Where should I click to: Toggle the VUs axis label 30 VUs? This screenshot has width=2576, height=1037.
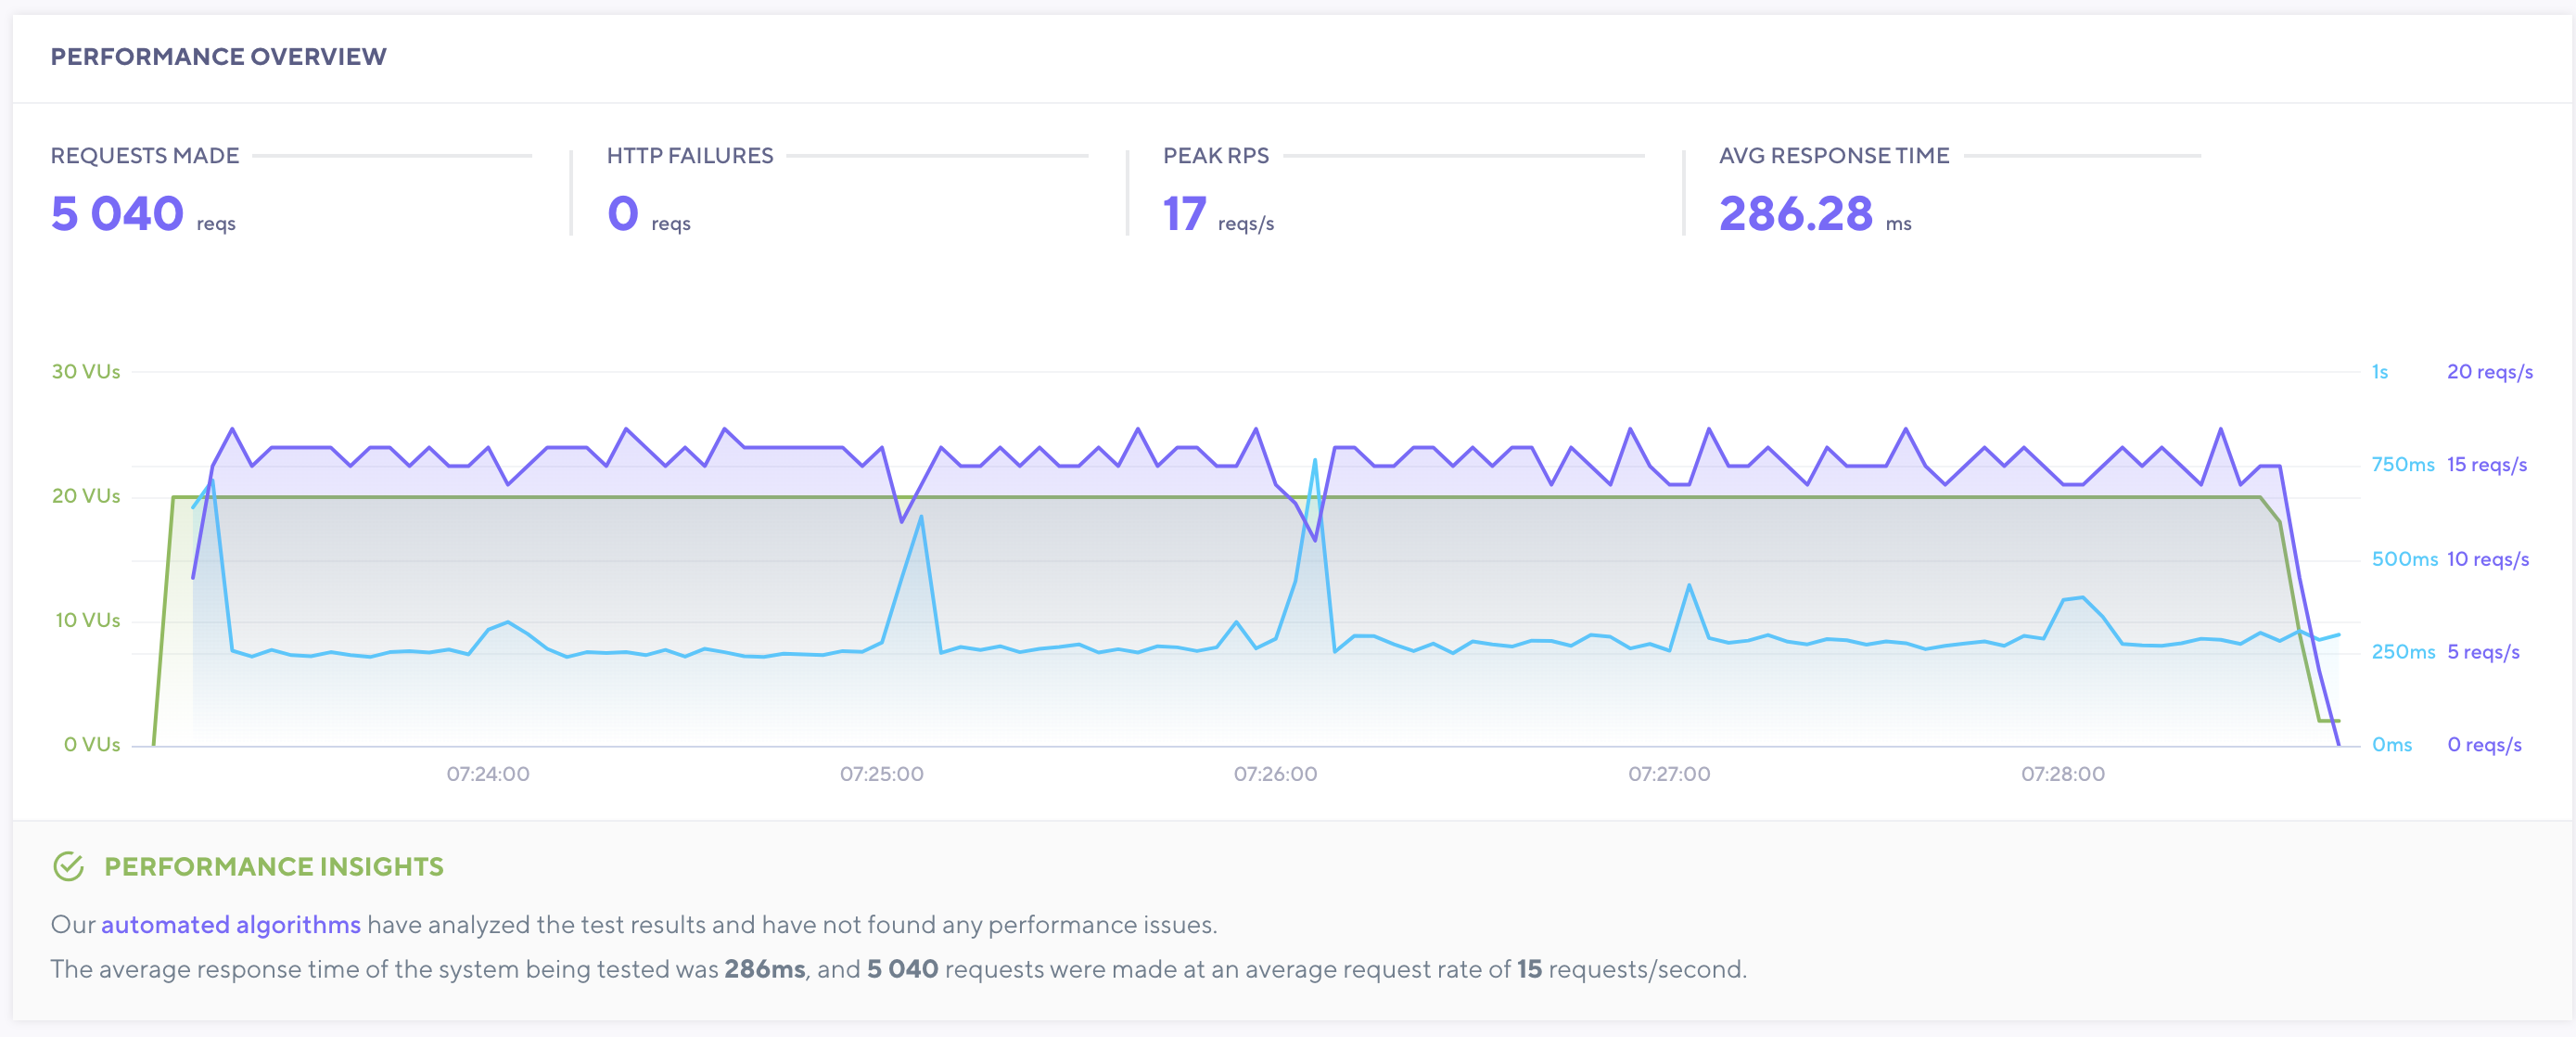click(85, 370)
